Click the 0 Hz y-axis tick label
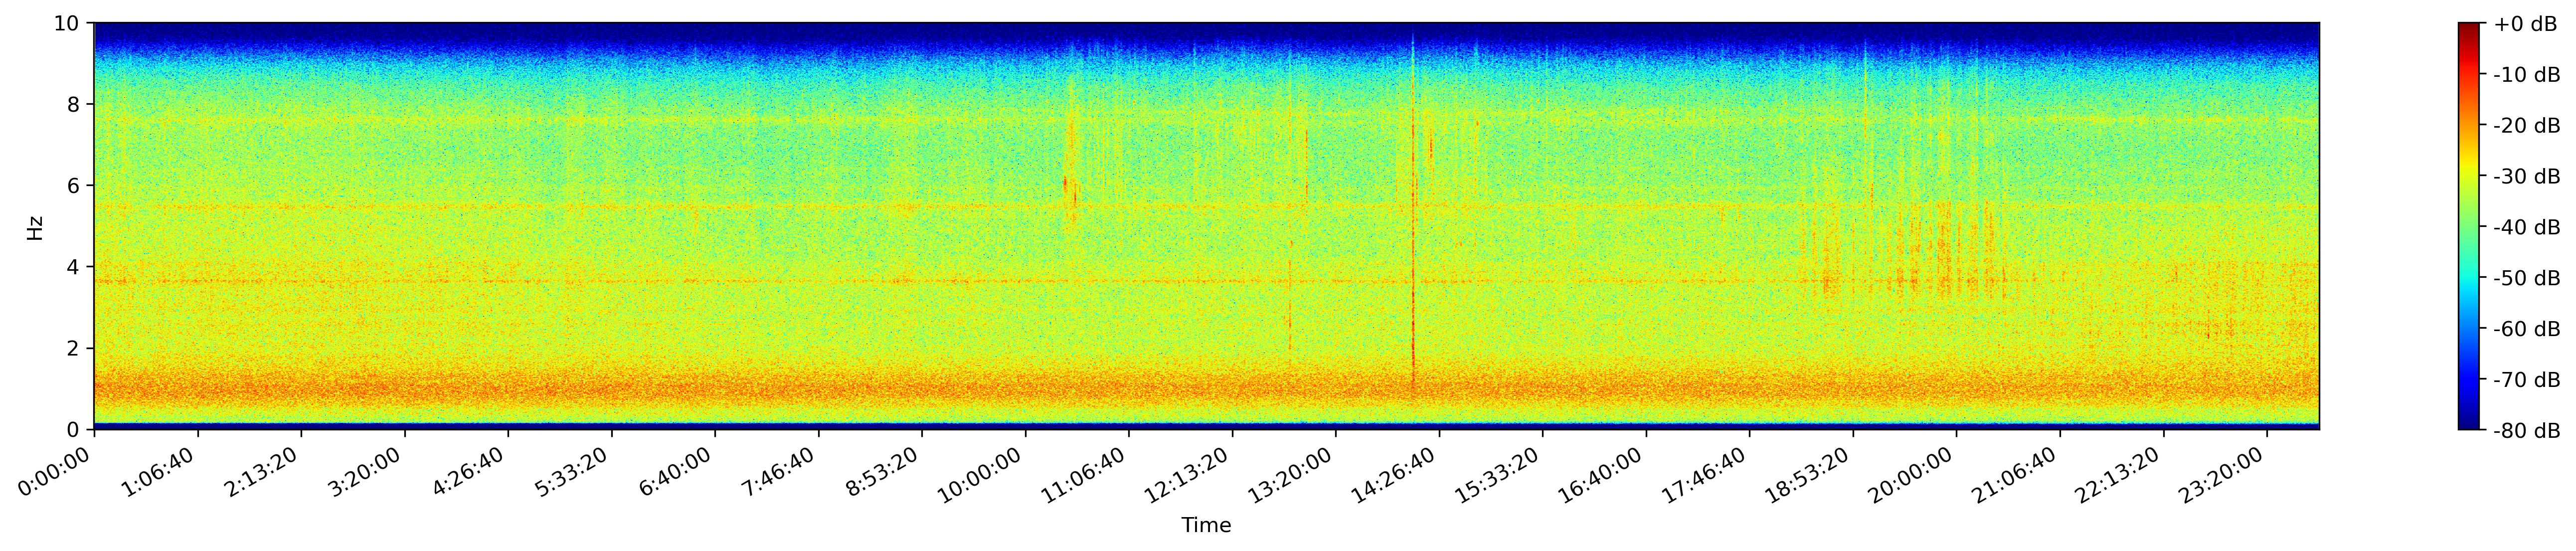2576x551 pixels. pyautogui.click(x=74, y=430)
